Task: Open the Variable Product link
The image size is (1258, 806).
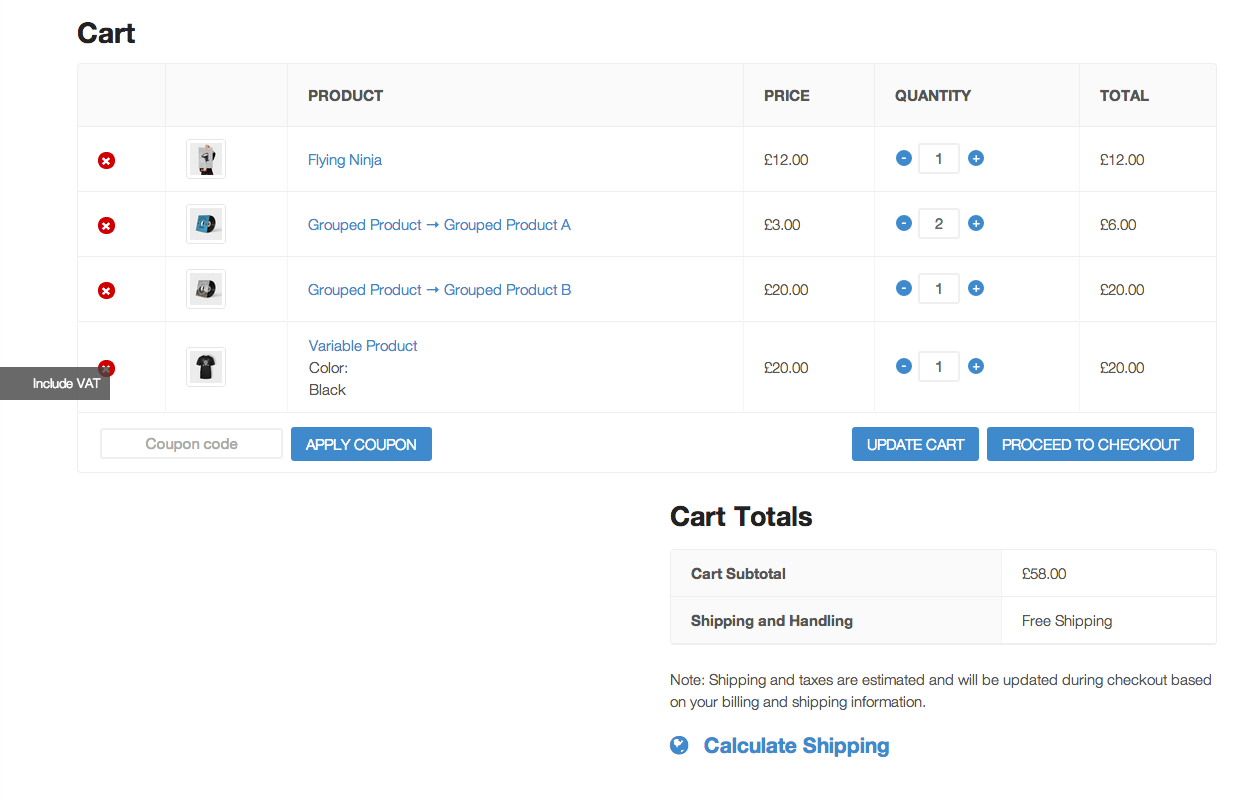Action: point(363,346)
